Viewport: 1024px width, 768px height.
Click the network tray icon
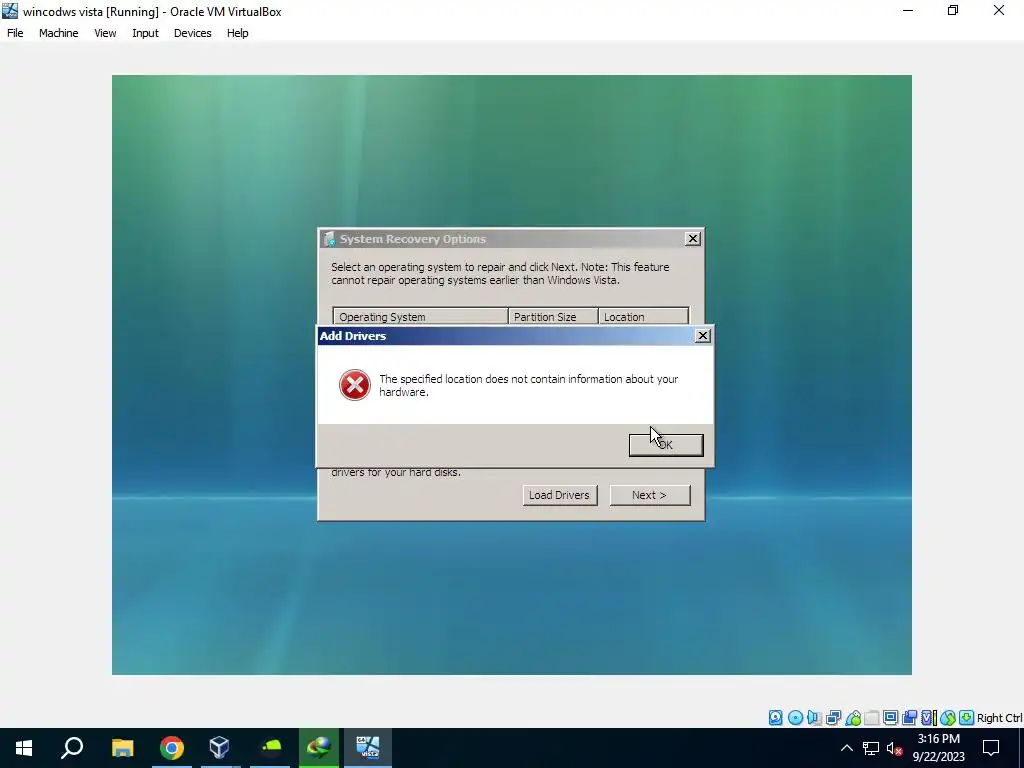[x=871, y=748]
